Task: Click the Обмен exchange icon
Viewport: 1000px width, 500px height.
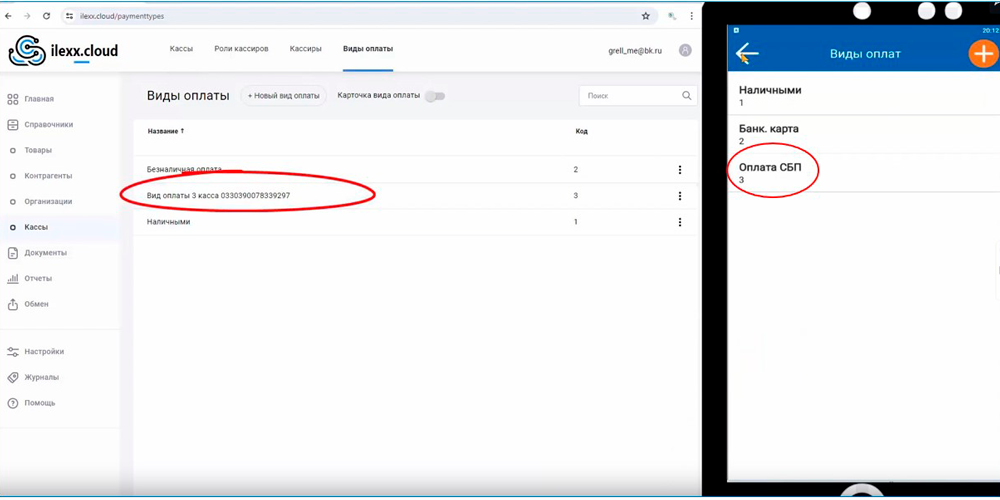Action: [13, 304]
